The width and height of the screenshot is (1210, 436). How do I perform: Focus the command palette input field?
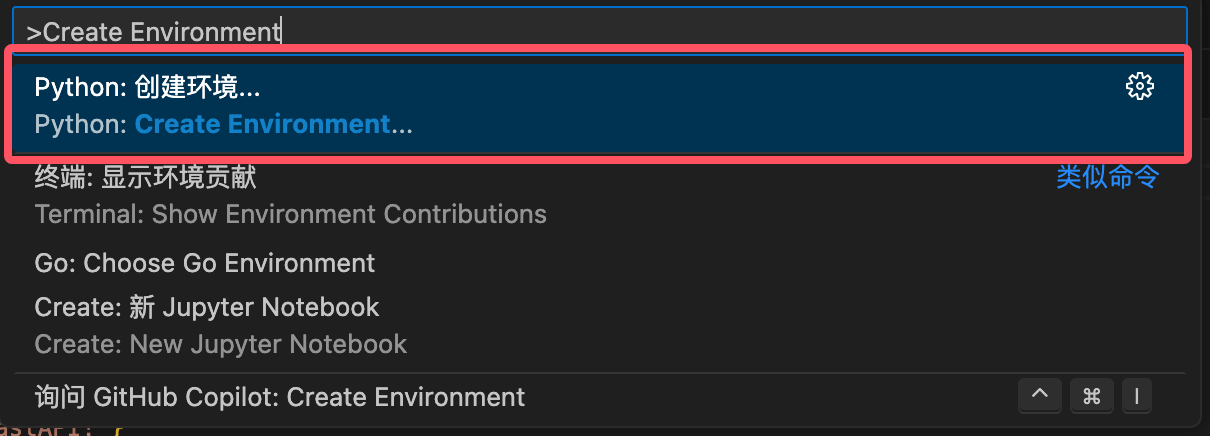pyautogui.click(x=700, y=31)
